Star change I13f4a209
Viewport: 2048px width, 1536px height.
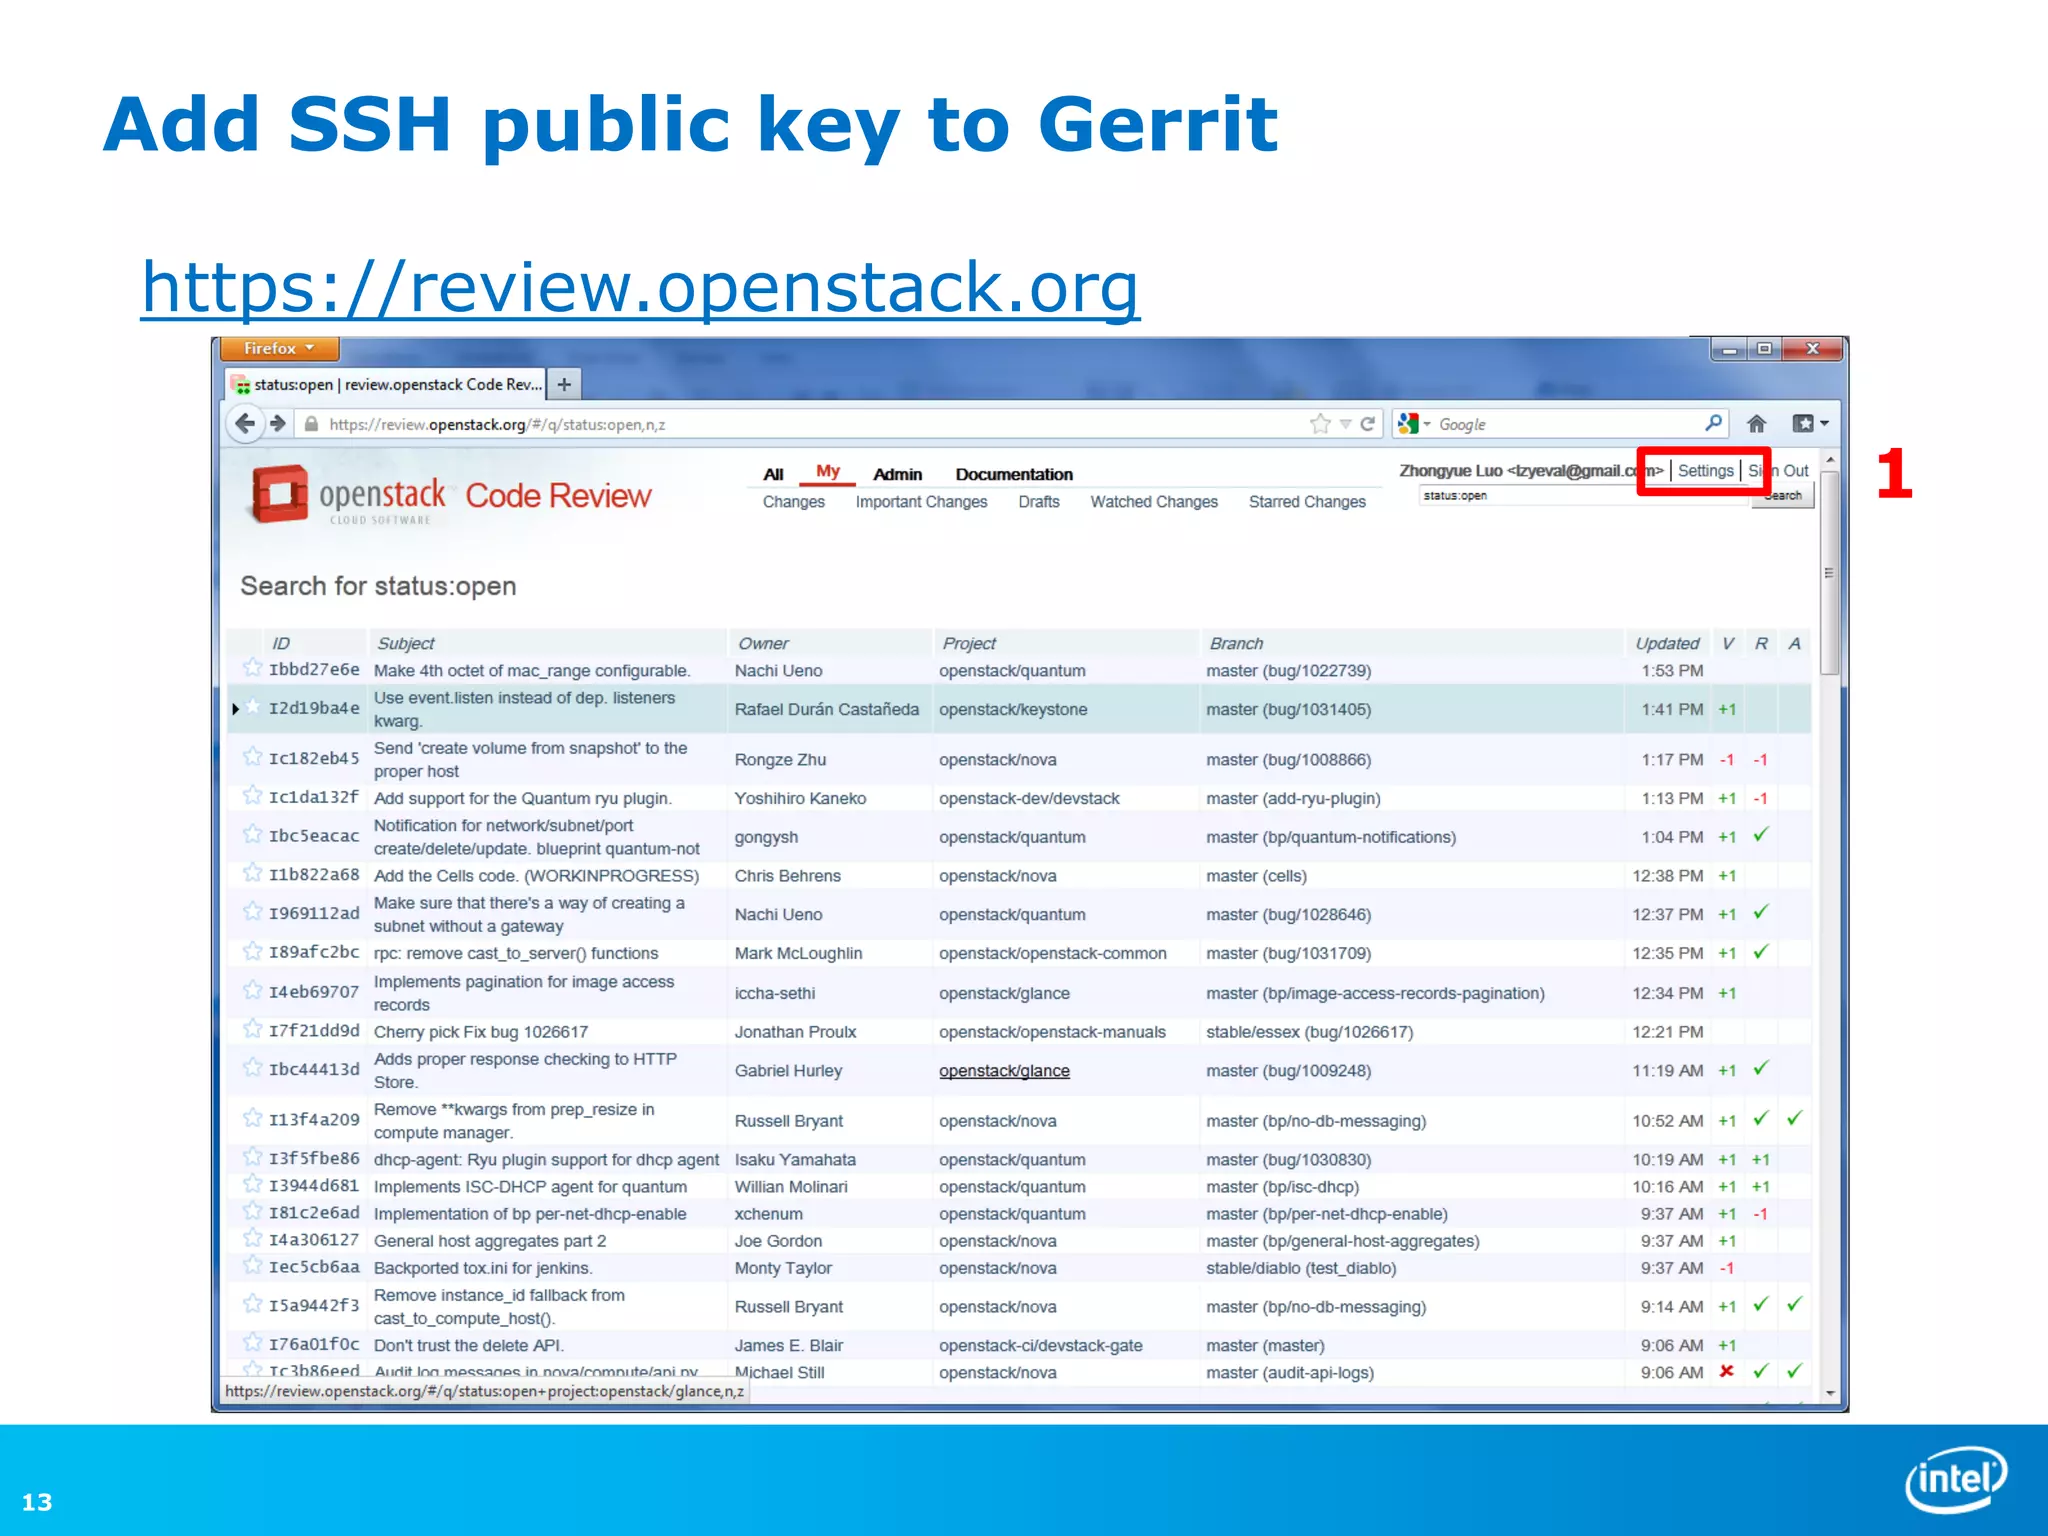(x=253, y=1118)
